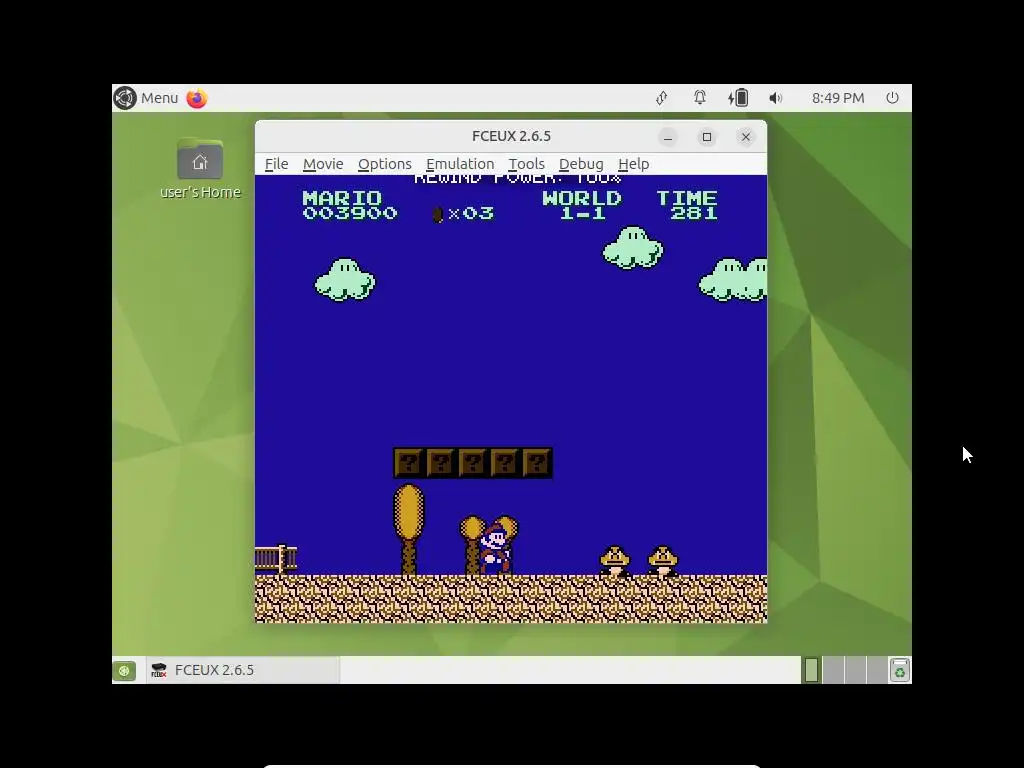This screenshot has width=1024, height=768.
Task: Open the power session icon
Action: (x=892, y=98)
